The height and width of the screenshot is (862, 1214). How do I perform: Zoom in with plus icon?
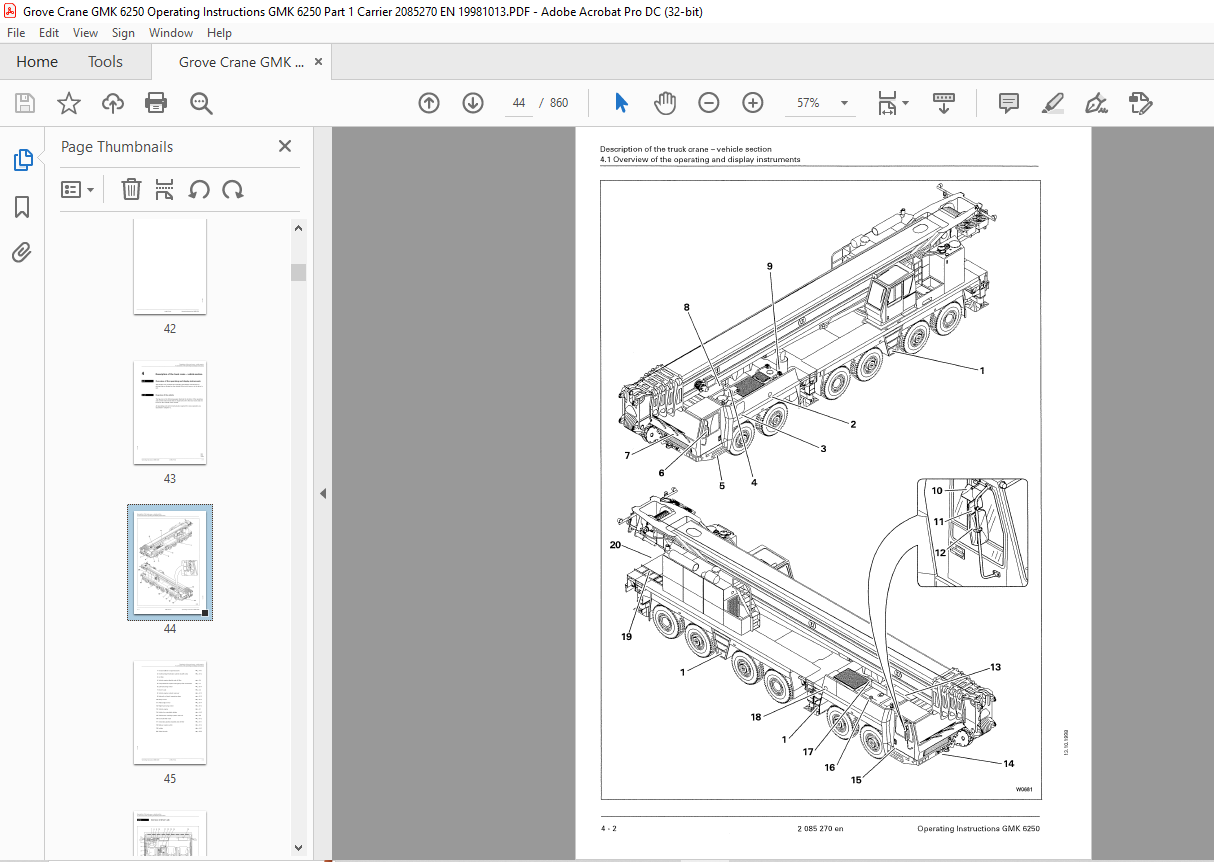click(753, 103)
